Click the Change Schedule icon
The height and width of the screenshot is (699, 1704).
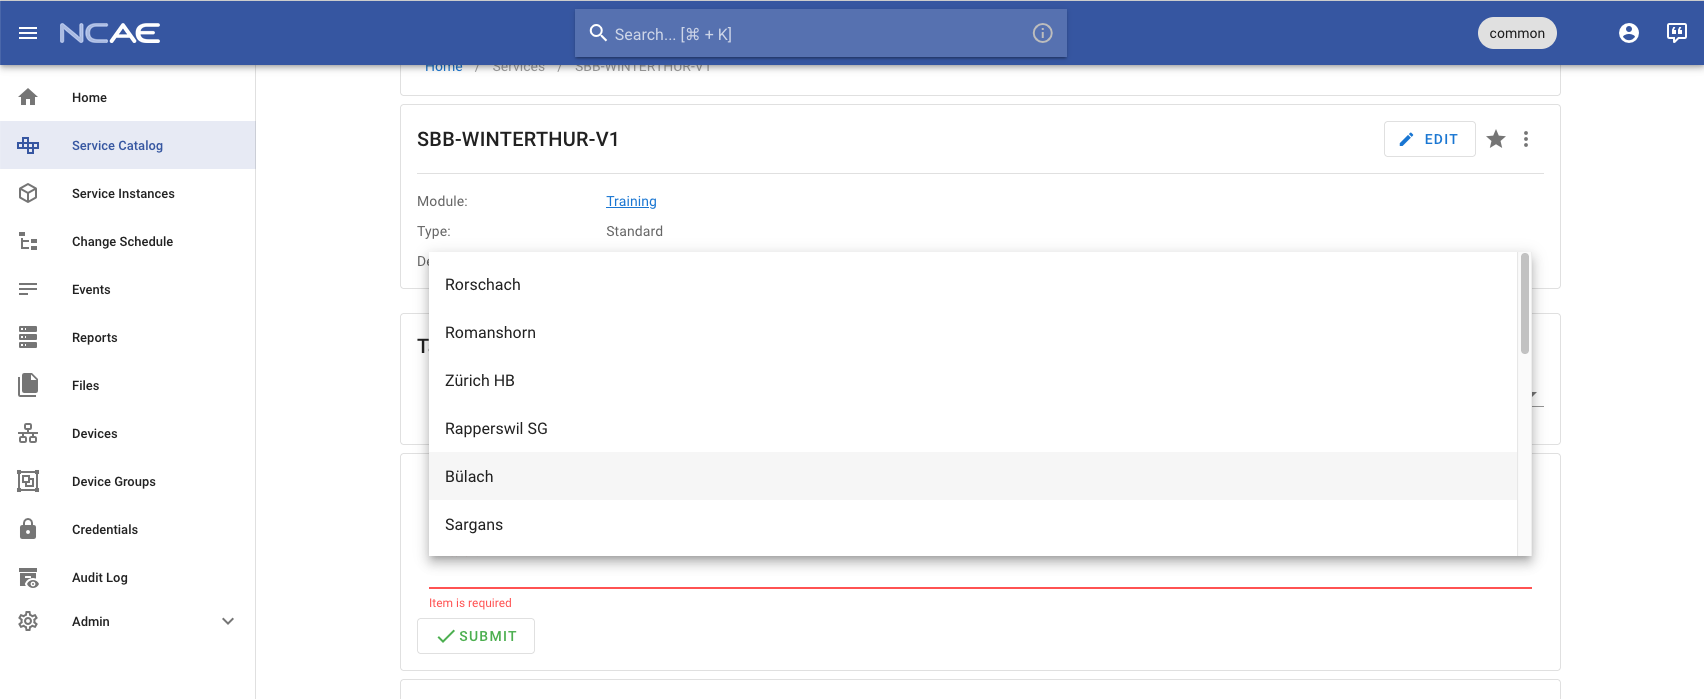click(28, 241)
